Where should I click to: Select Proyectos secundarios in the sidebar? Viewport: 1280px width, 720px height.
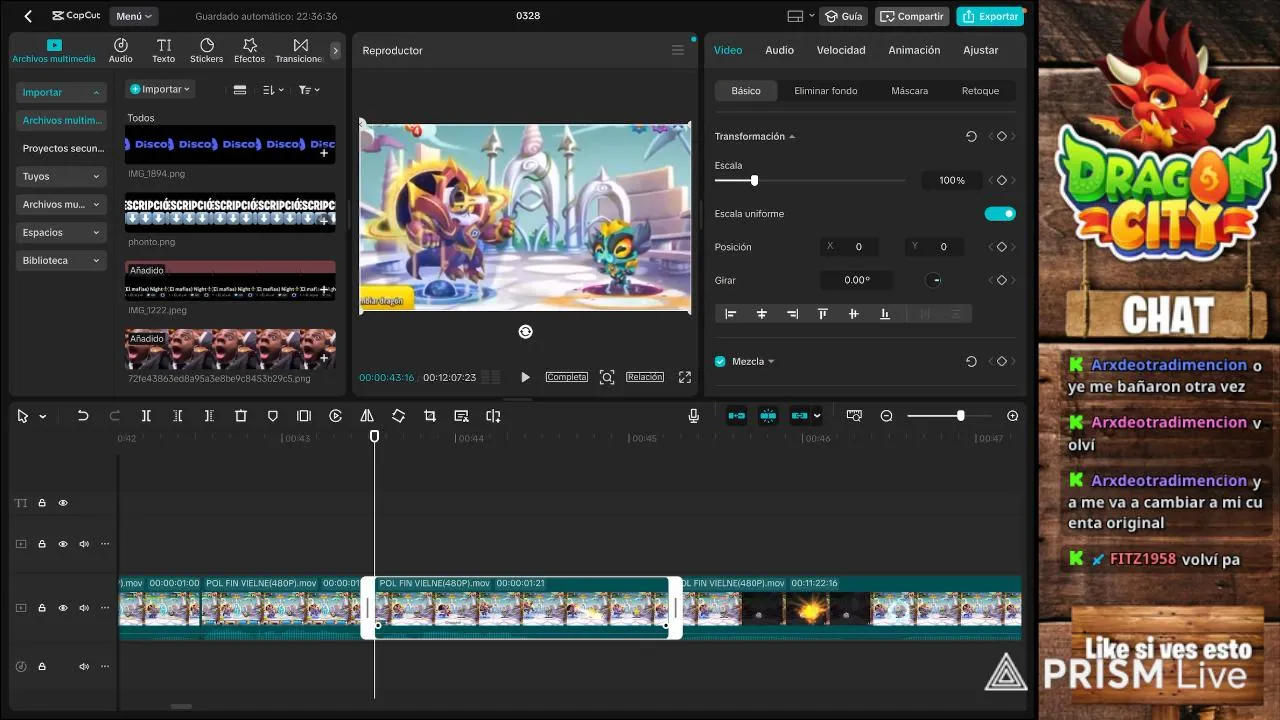[62, 148]
